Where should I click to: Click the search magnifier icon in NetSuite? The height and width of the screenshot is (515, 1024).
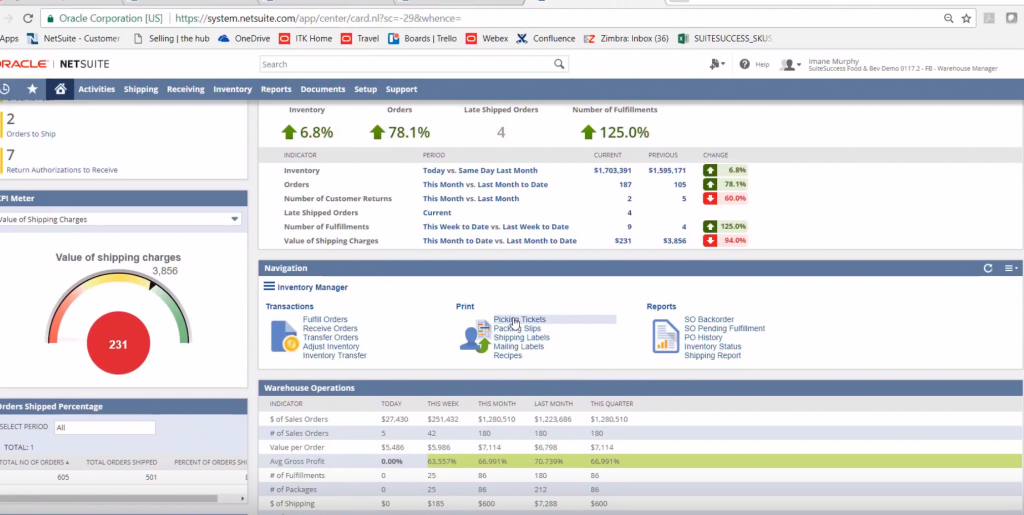[x=559, y=64]
